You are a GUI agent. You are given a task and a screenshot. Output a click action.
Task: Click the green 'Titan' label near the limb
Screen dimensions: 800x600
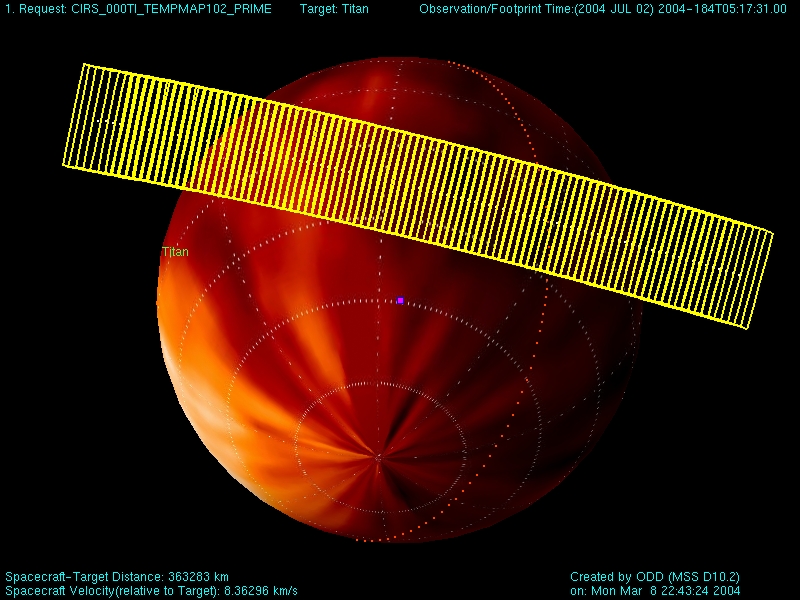click(175, 252)
